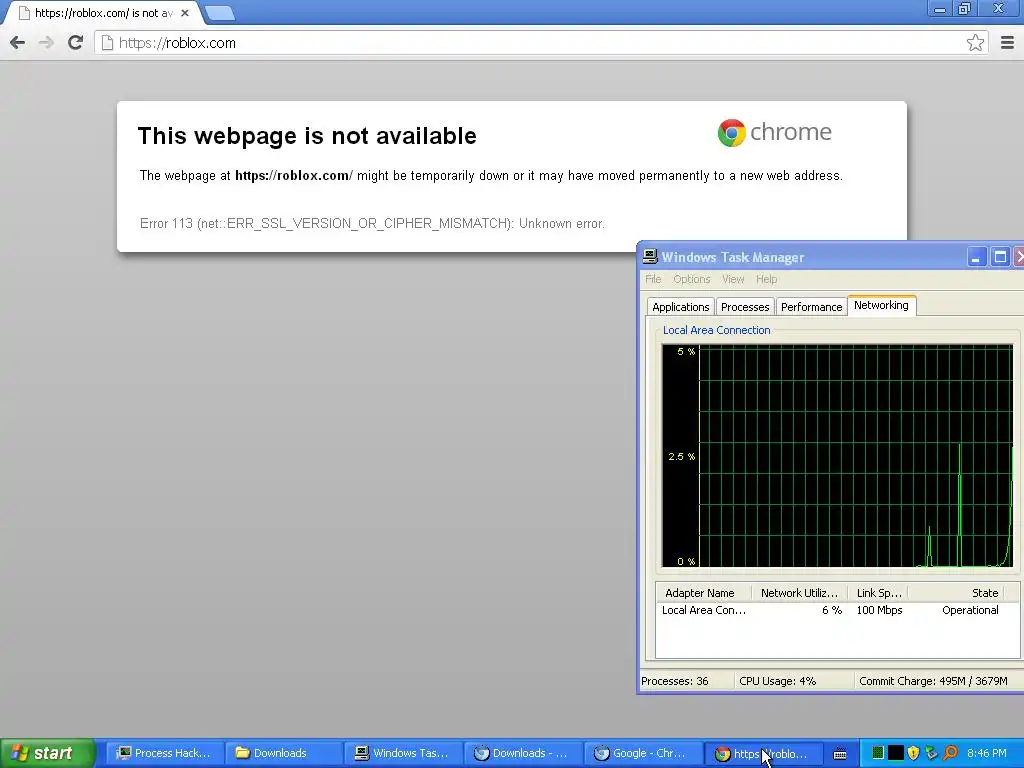Viewport: 1024px width, 768px height.
Task: Click the '100 Mbps' link speed value
Action: click(x=879, y=611)
